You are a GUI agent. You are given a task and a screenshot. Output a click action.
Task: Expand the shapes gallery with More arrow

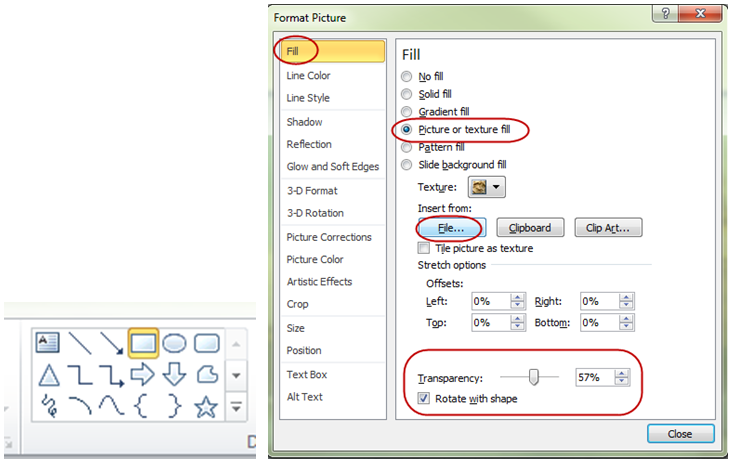click(x=237, y=406)
